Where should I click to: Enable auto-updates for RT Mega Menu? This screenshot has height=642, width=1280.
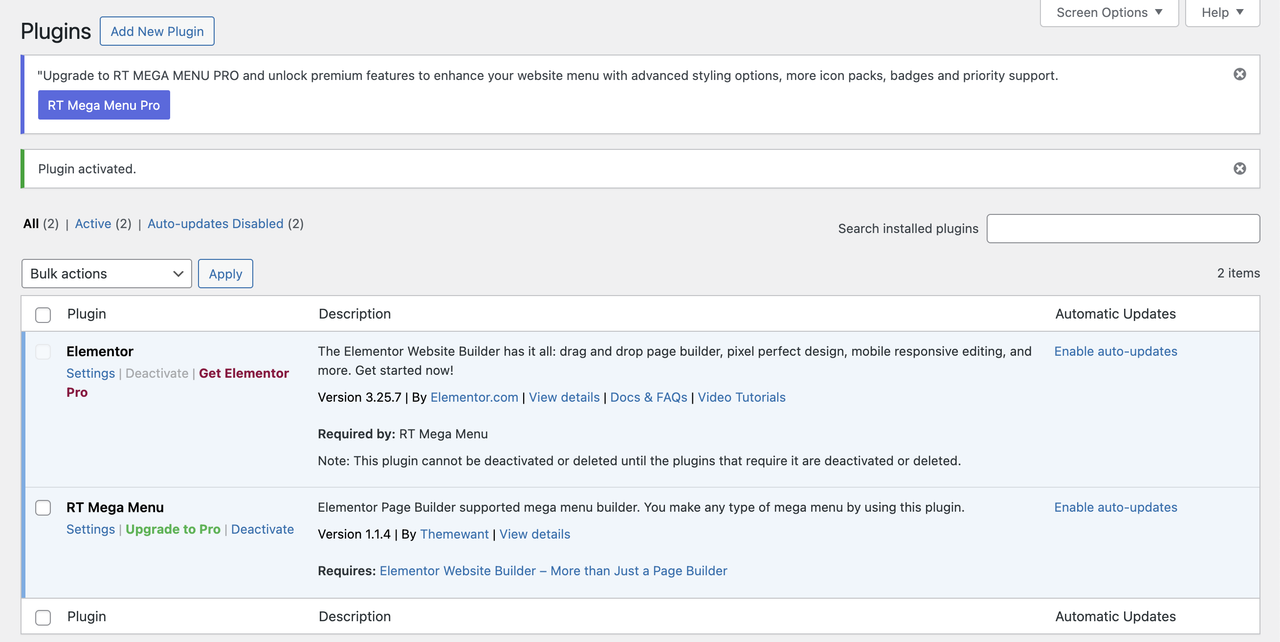(x=1116, y=507)
